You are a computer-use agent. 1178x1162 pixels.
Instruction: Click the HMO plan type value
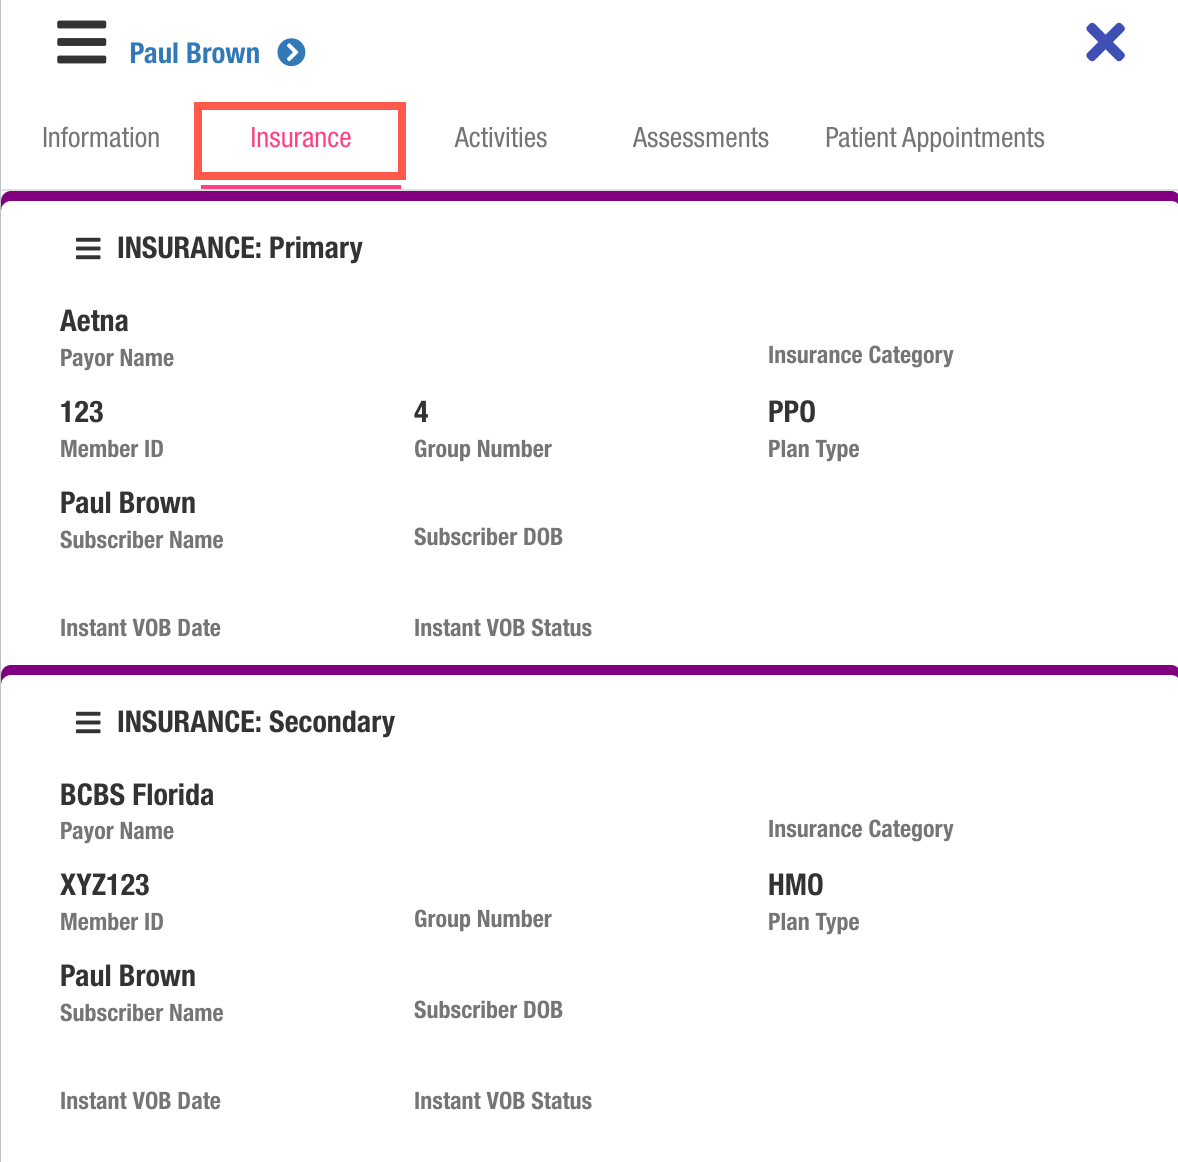tap(795, 885)
